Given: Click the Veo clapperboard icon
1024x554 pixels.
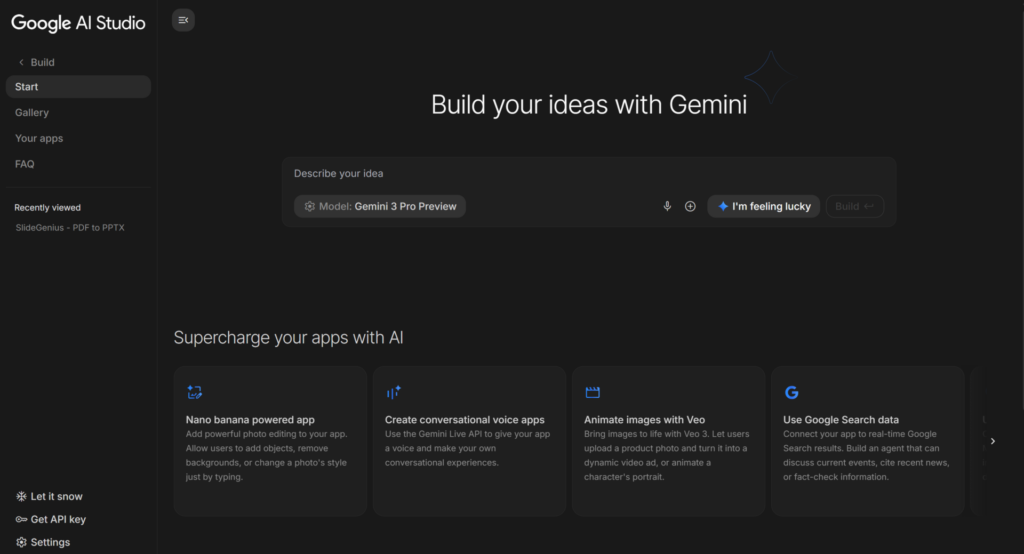Looking at the screenshot, I should coord(592,393).
